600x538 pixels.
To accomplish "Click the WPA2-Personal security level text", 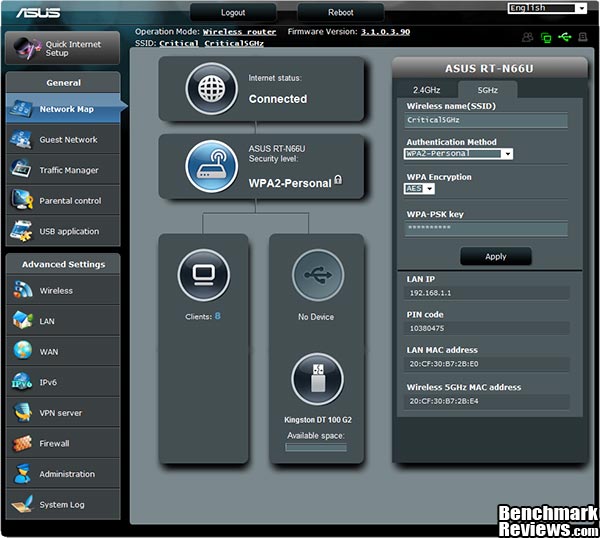I will 290,183.
